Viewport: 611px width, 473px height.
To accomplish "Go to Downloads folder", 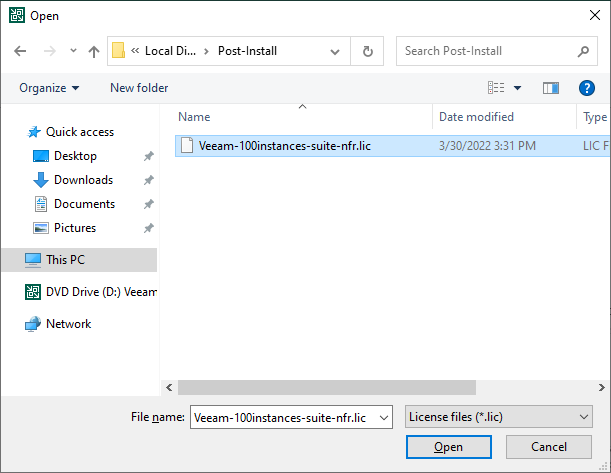I will (83, 180).
